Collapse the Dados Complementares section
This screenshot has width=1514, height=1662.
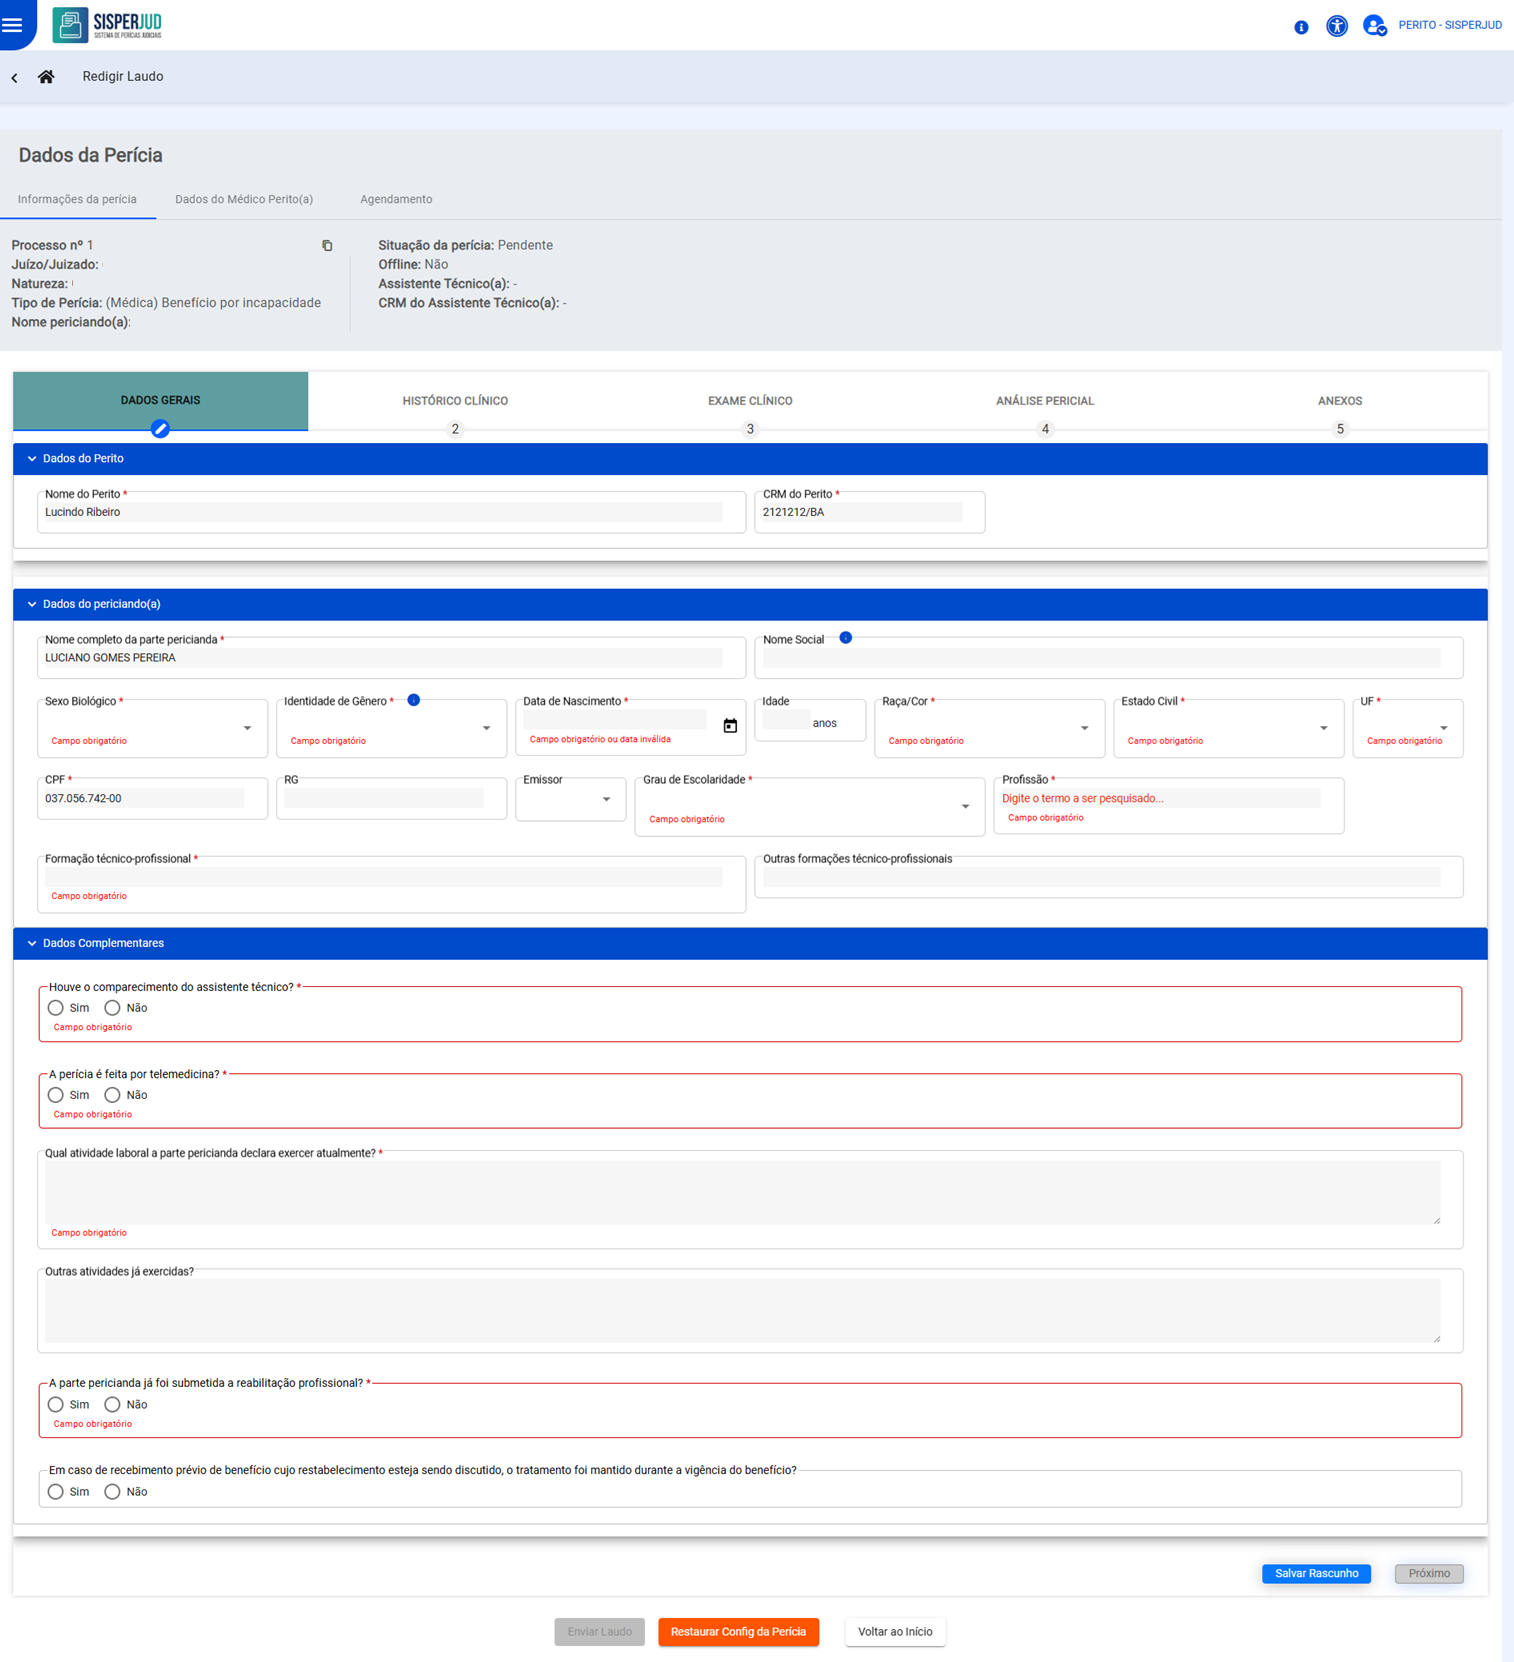click(x=32, y=943)
